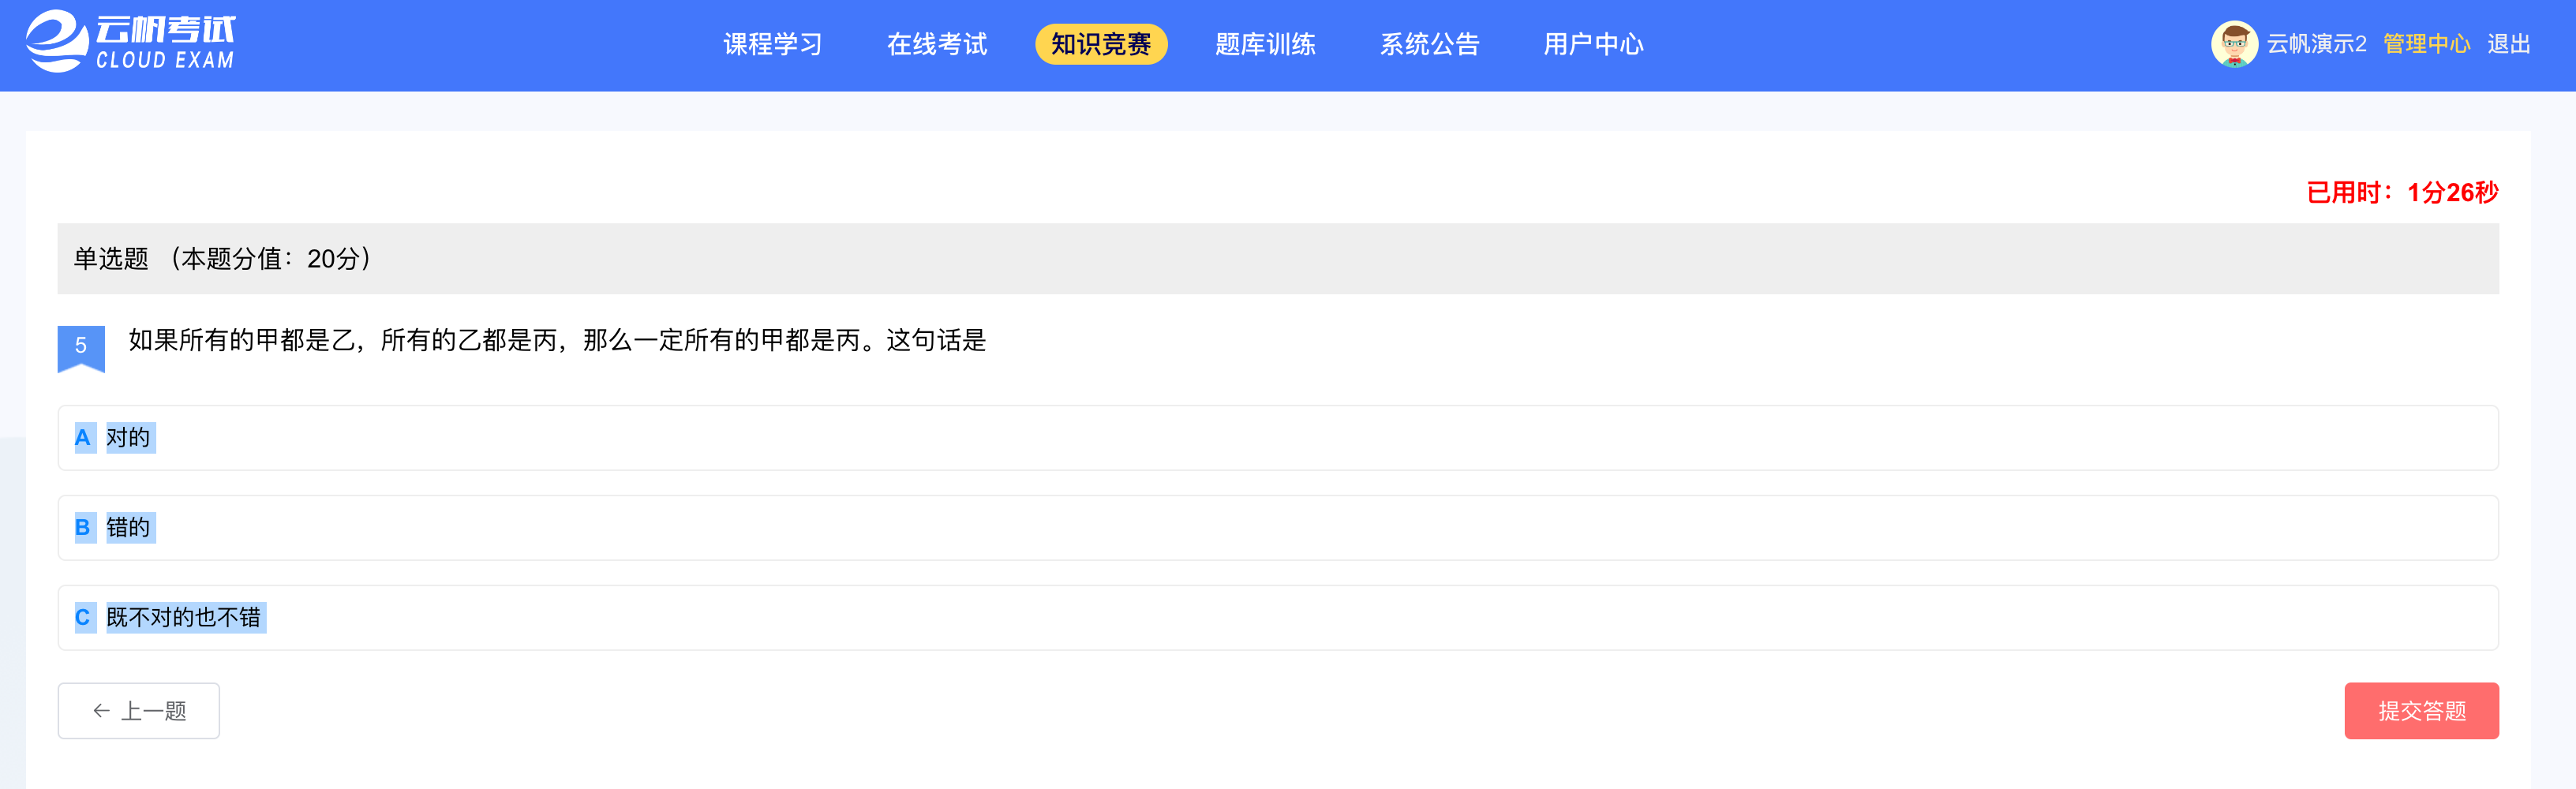Image resolution: width=2576 pixels, height=789 pixels.
Task: Open the 在线考试 menu item
Action: click(937, 44)
